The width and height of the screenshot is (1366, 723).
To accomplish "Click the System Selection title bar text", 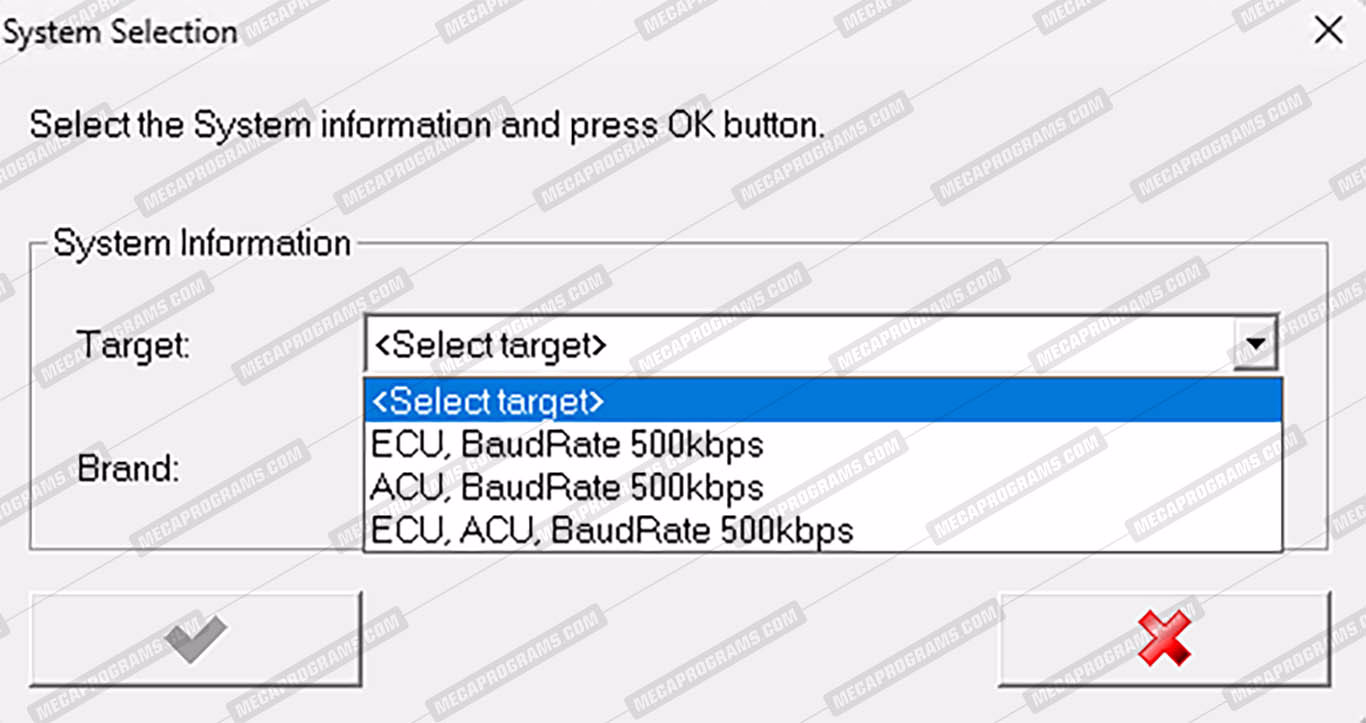I will (x=120, y=32).
